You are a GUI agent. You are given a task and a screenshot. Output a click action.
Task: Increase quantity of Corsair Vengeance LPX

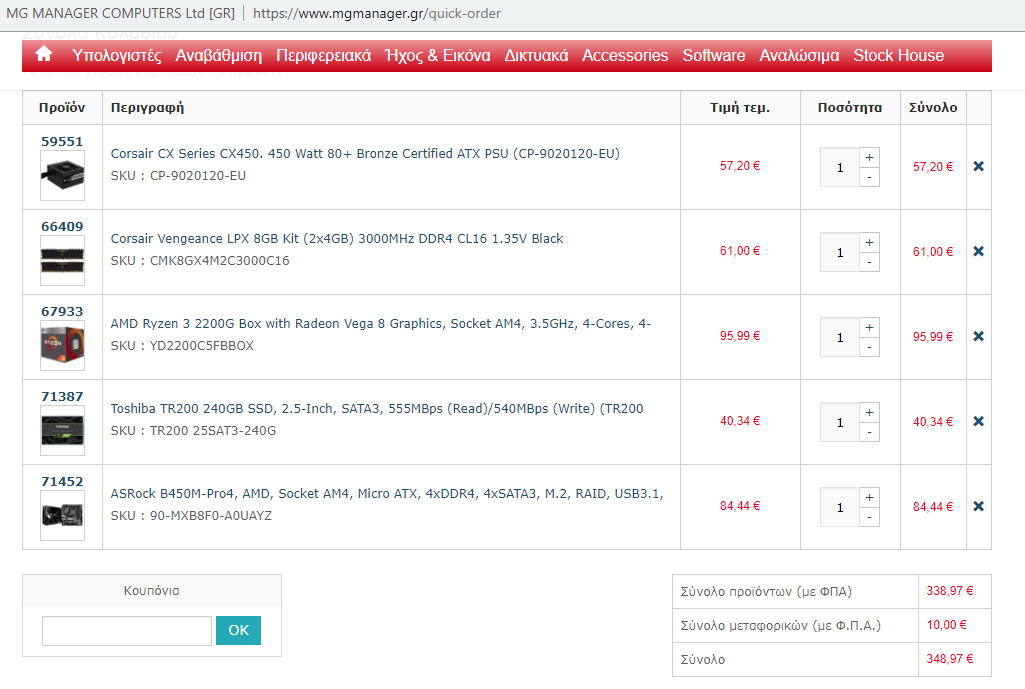pos(869,243)
